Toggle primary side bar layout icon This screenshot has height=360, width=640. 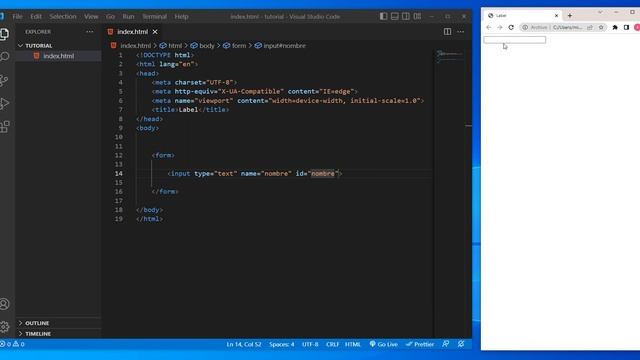383,16
